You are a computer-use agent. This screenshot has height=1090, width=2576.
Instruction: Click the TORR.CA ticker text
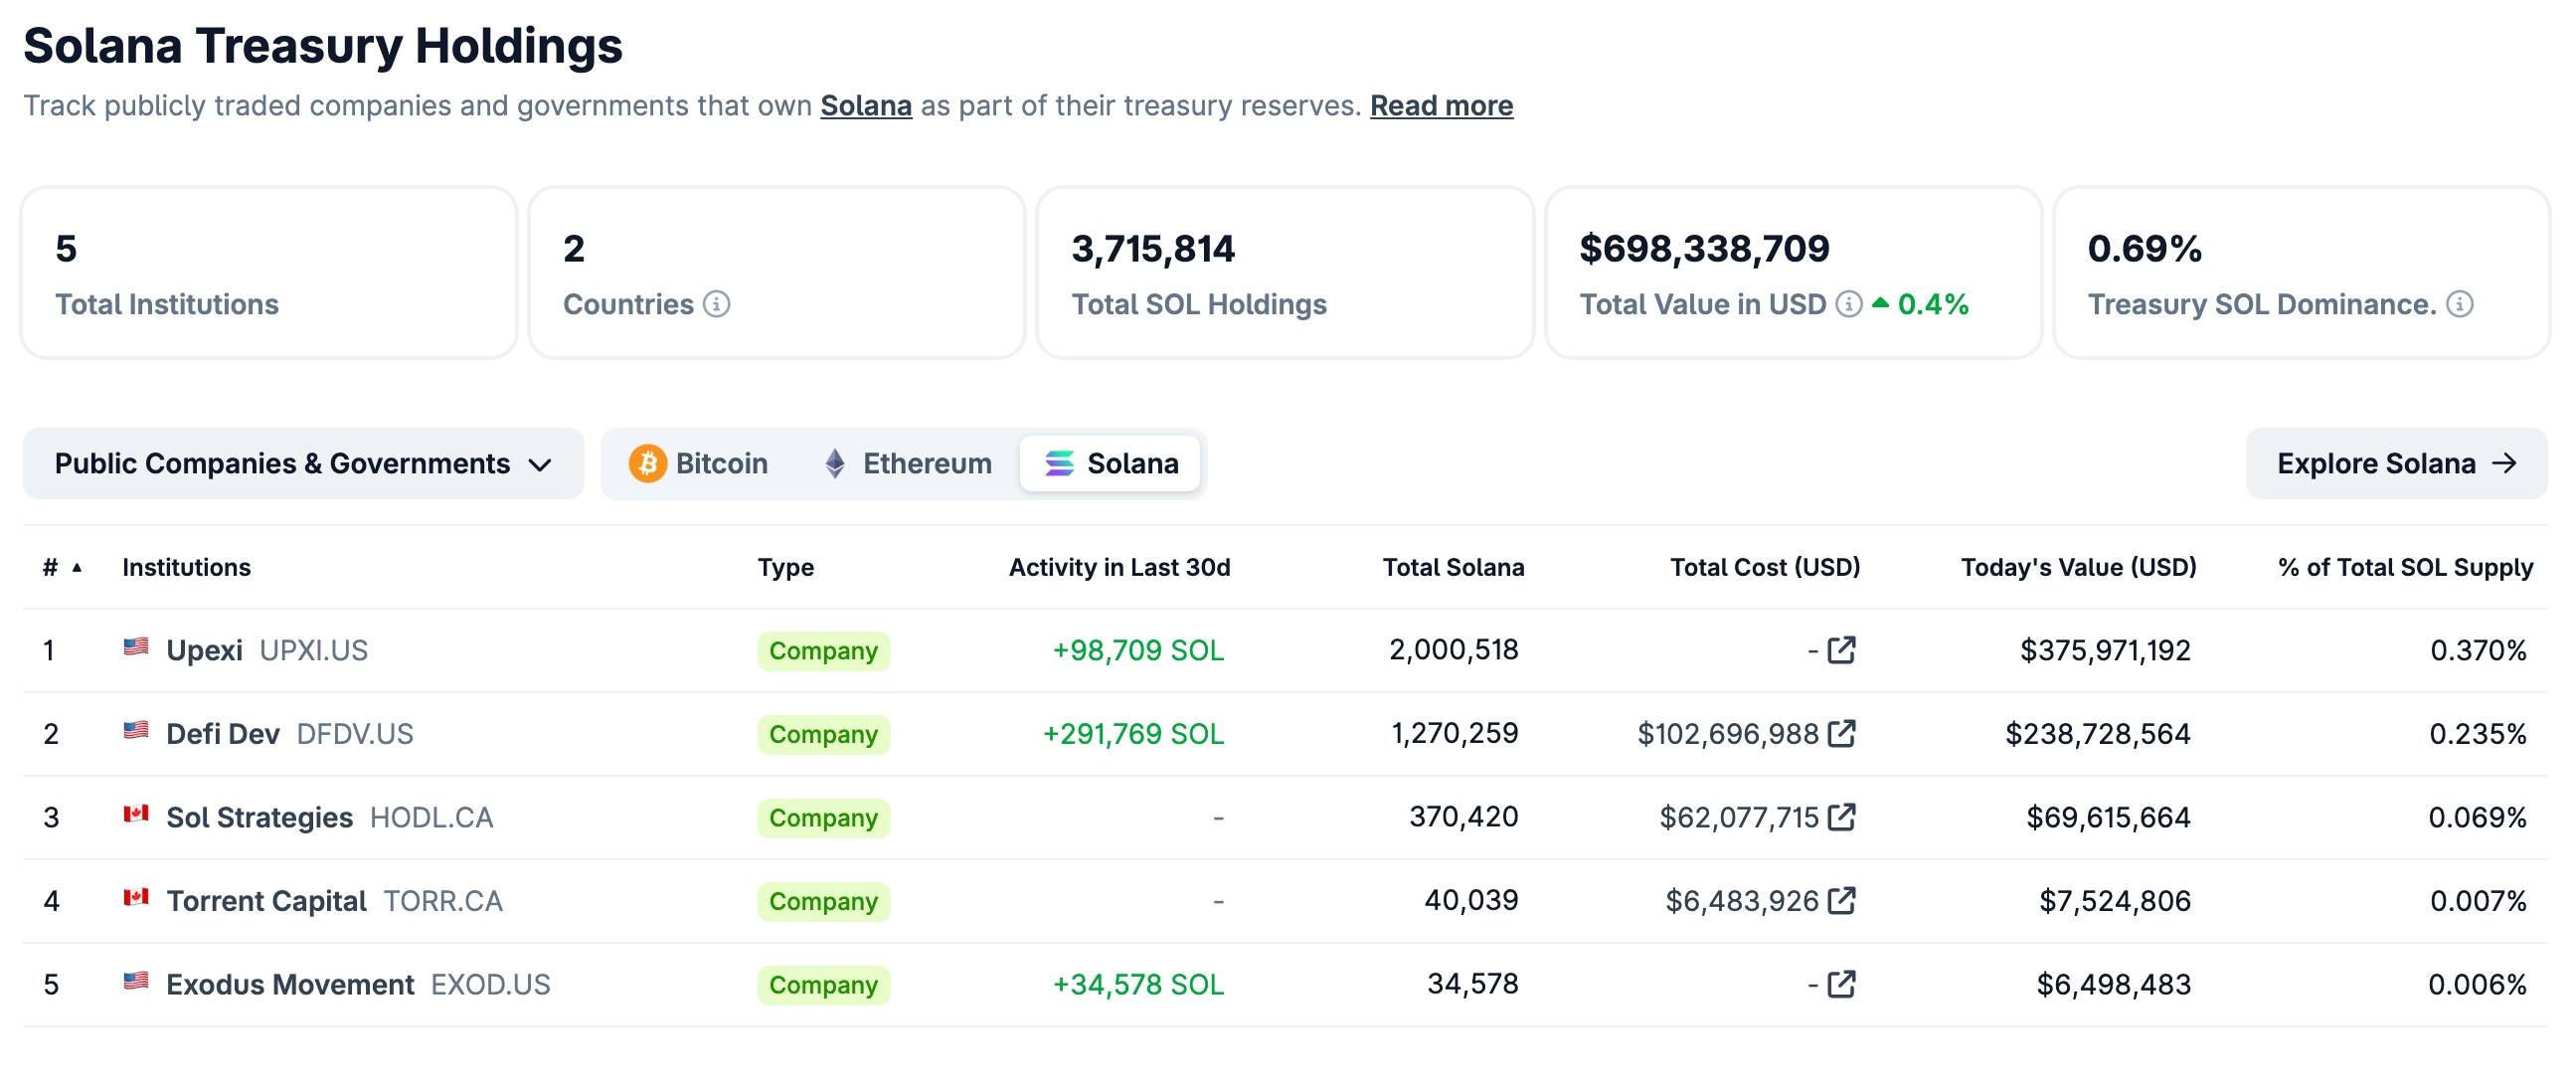click(x=443, y=901)
